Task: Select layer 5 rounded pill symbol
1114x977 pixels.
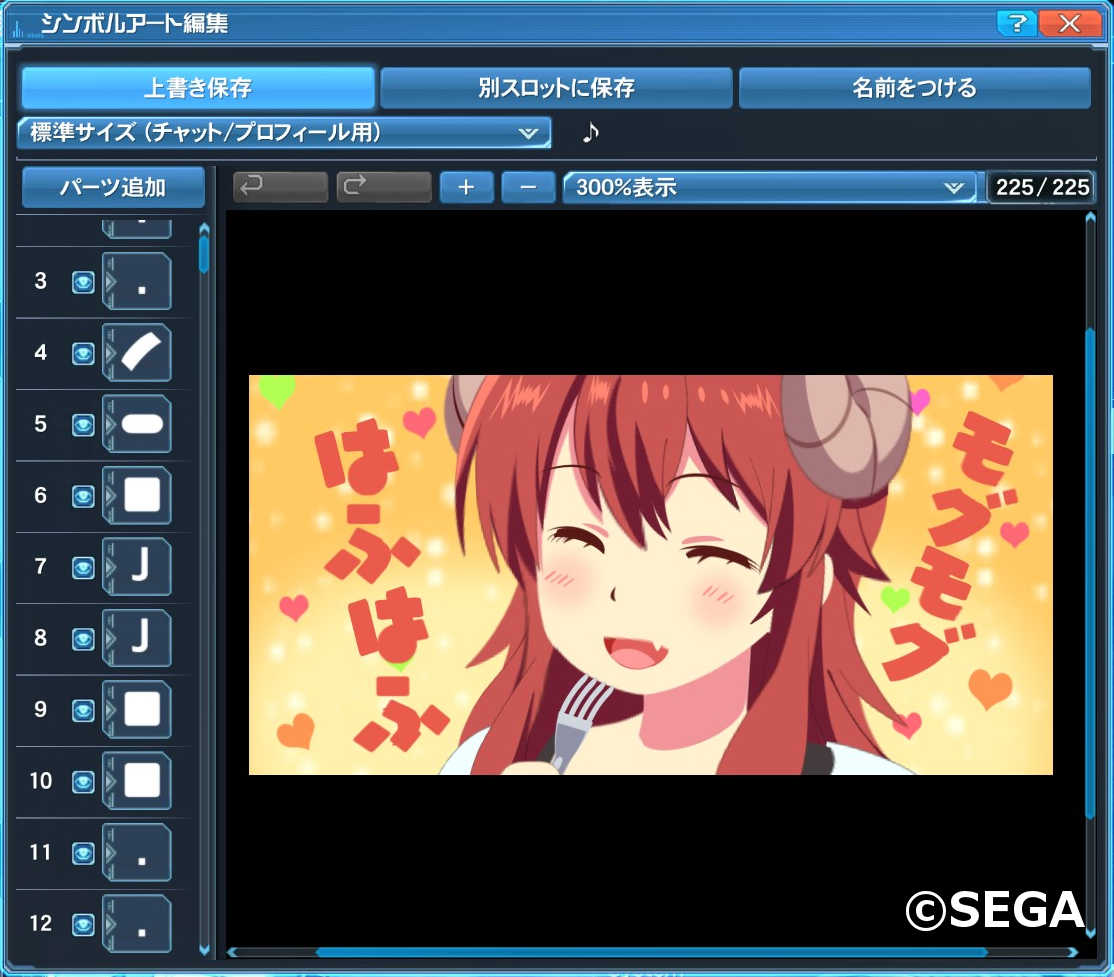Action: click(137, 424)
